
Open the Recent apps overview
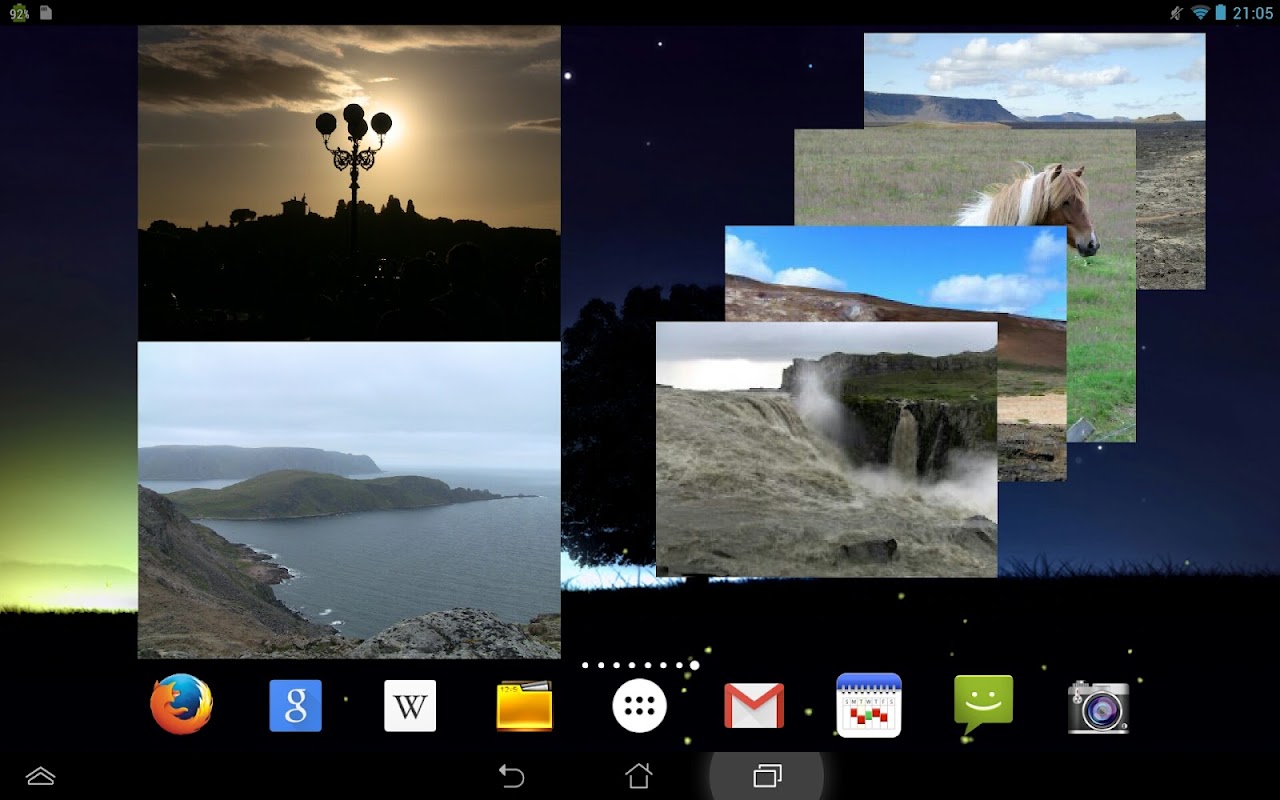point(767,776)
